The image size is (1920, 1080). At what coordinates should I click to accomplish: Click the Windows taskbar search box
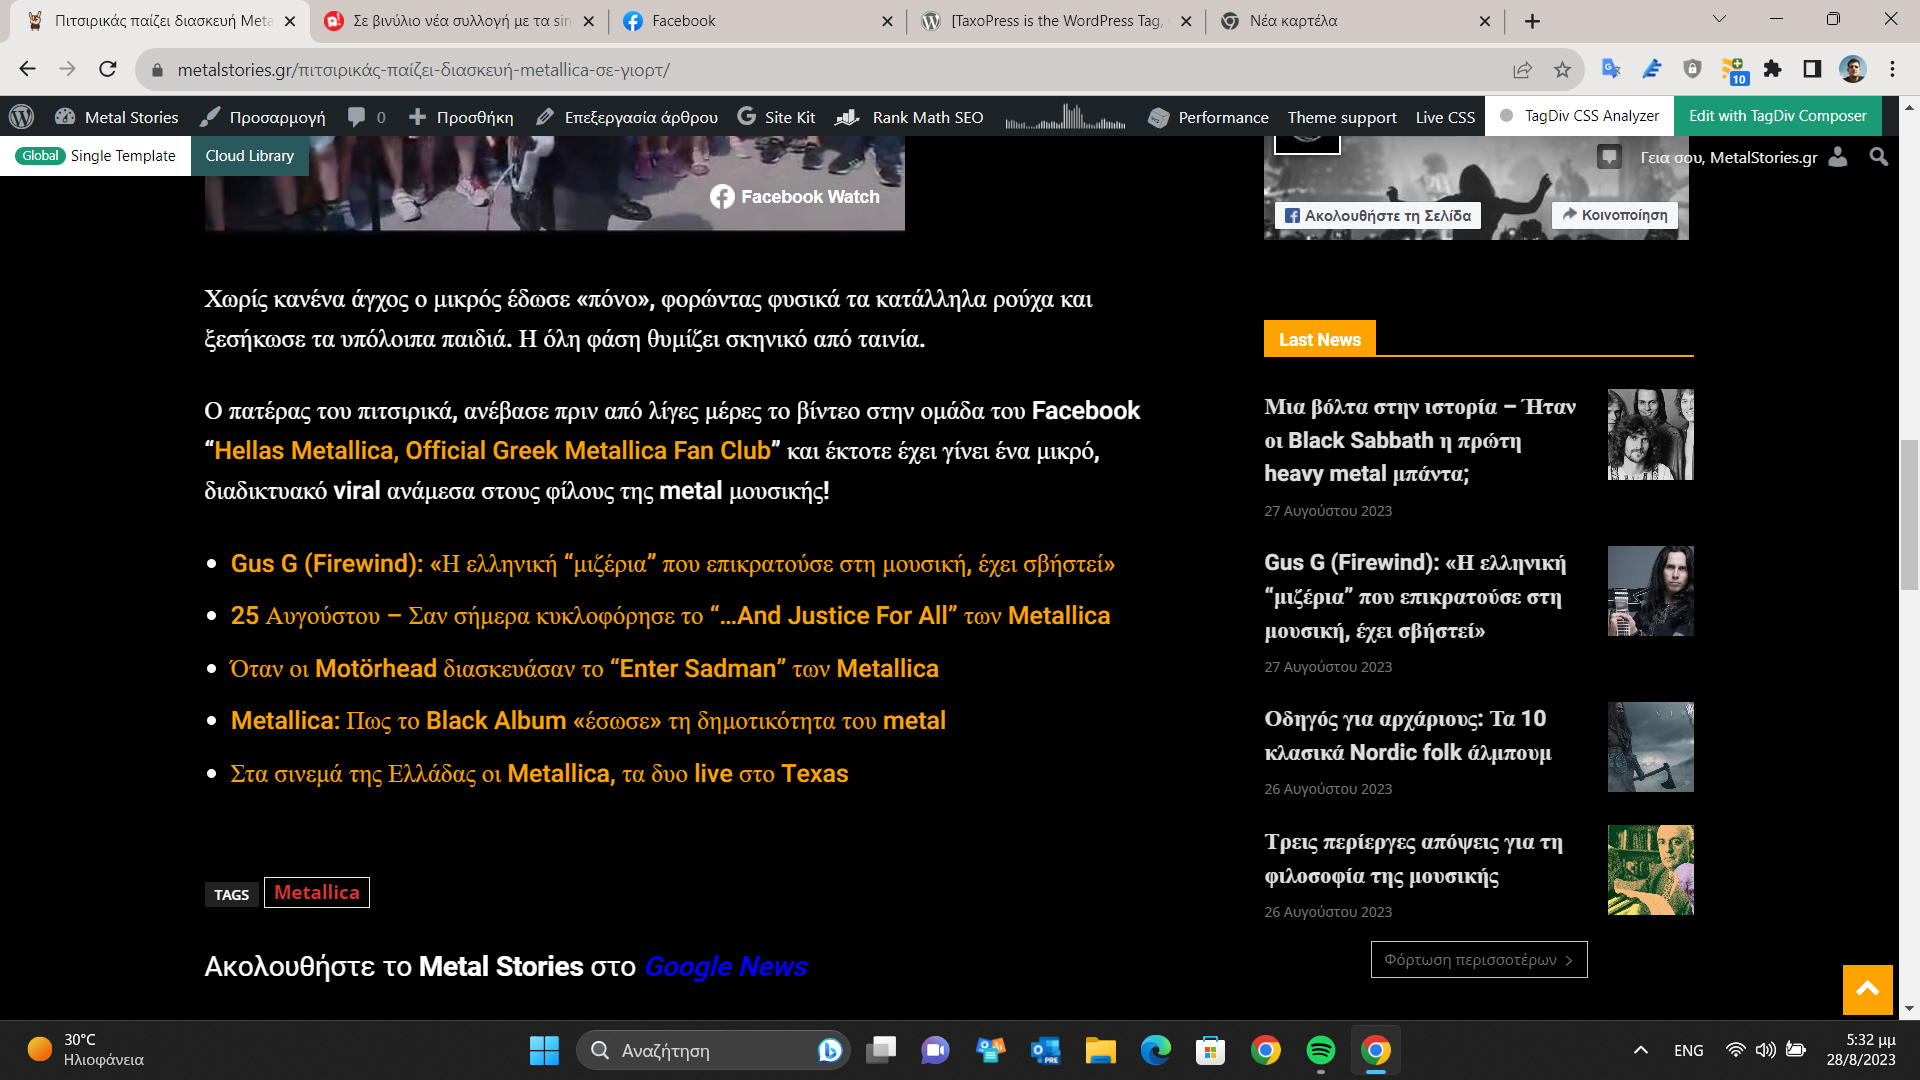pyautogui.click(x=713, y=1050)
